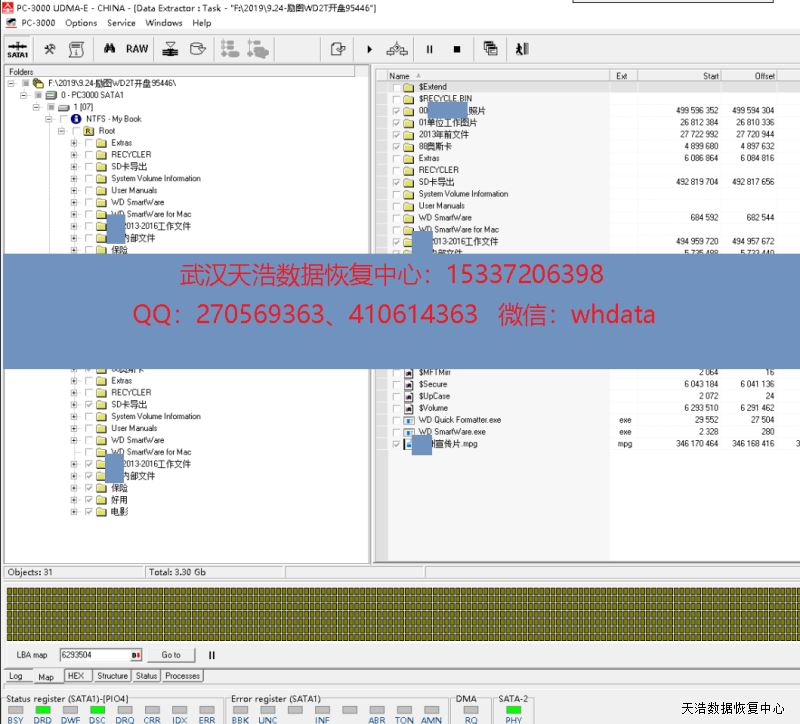Image resolution: width=800 pixels, height=724 pixels.
Task: Expand the User Manuals tree folder
Action: pyautogui.click(x=74, y=190)
